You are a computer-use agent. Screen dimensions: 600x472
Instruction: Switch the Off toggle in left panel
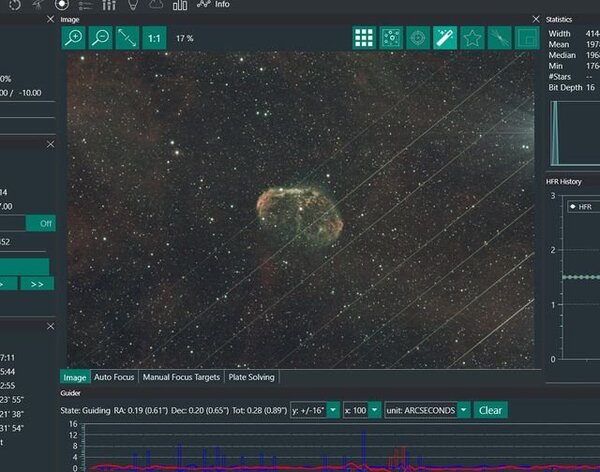(41, 223)
